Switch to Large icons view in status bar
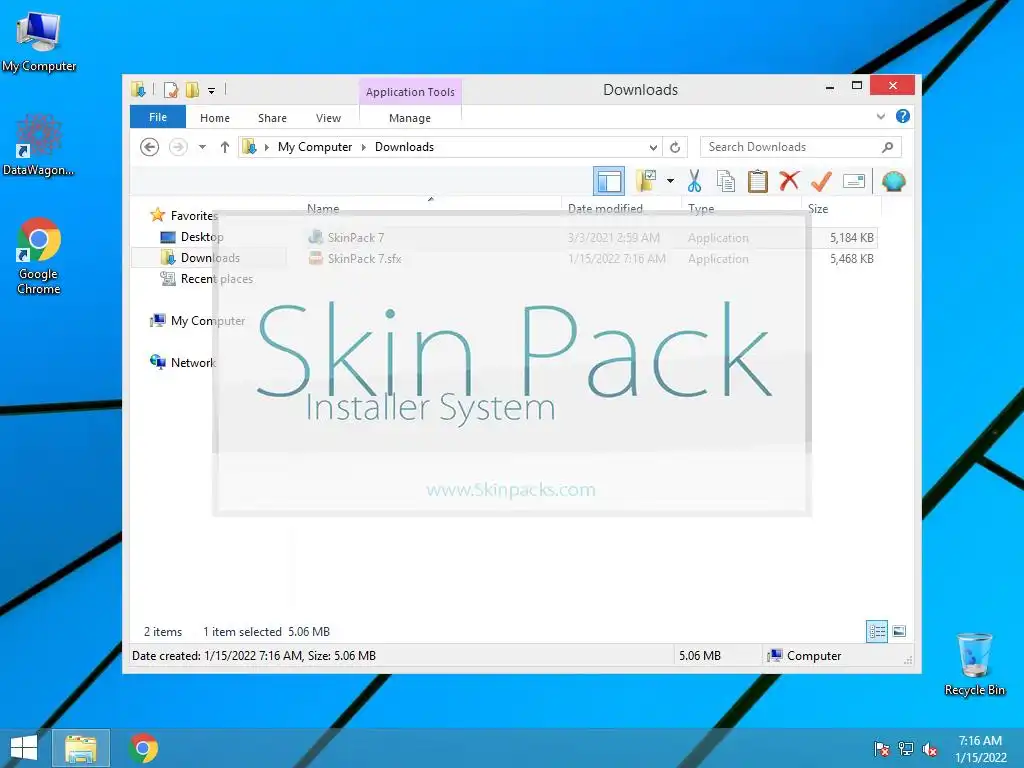This screenshot has height=768, width=1024. (x=899, y=631)
